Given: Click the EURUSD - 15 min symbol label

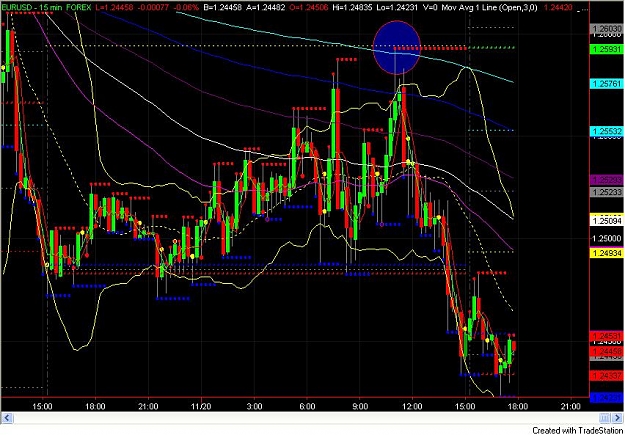Looking at the screenshot, I should point(31,6).
